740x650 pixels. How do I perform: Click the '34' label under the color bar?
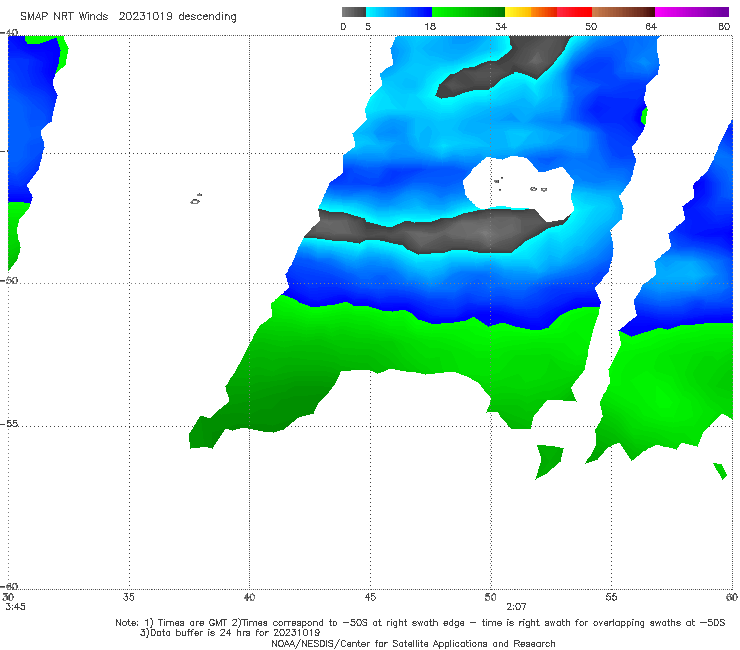501,26
